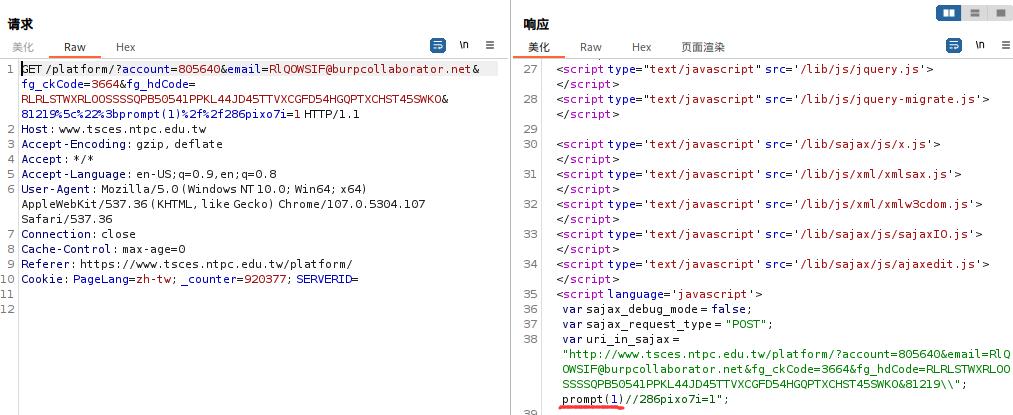Screen dimensions: 1013x415
Task: Click Accept-Language header line
Action: [x=149, y=174]
